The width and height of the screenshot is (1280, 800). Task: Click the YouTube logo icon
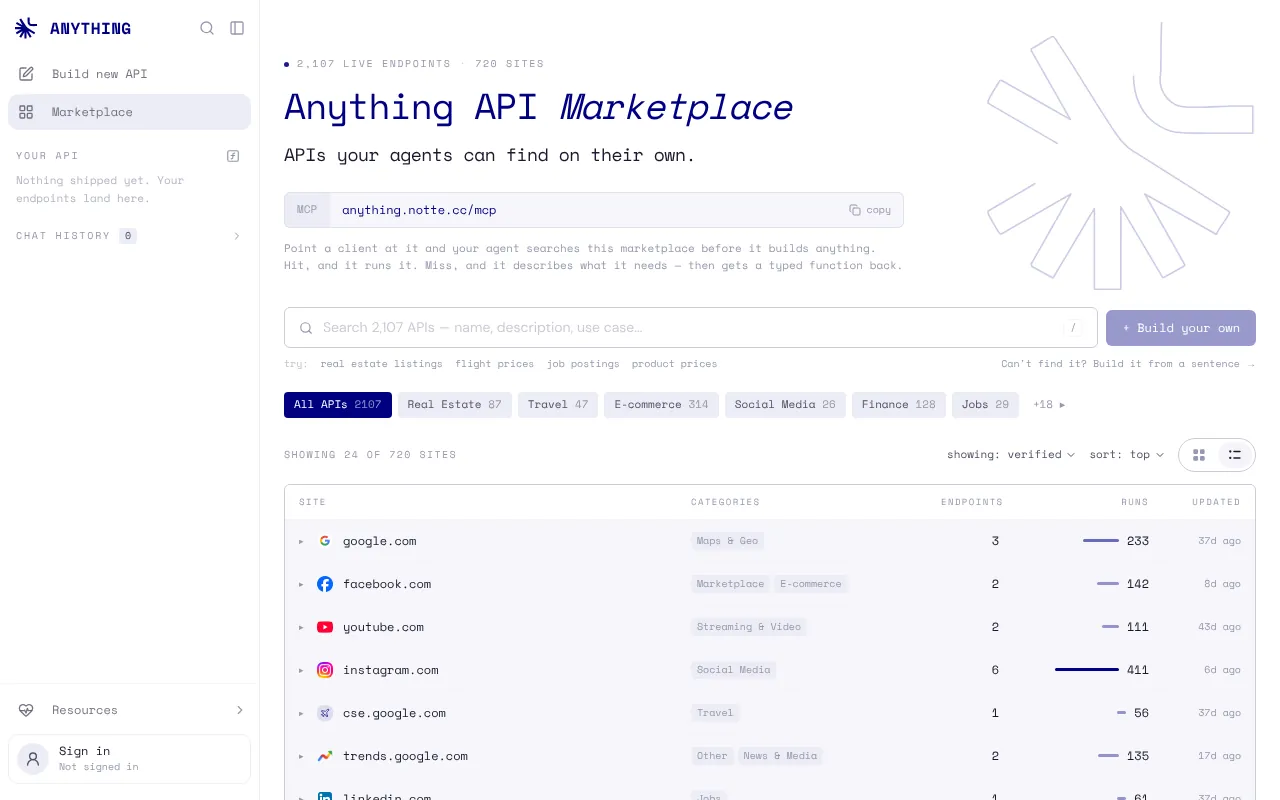[325, 627]
